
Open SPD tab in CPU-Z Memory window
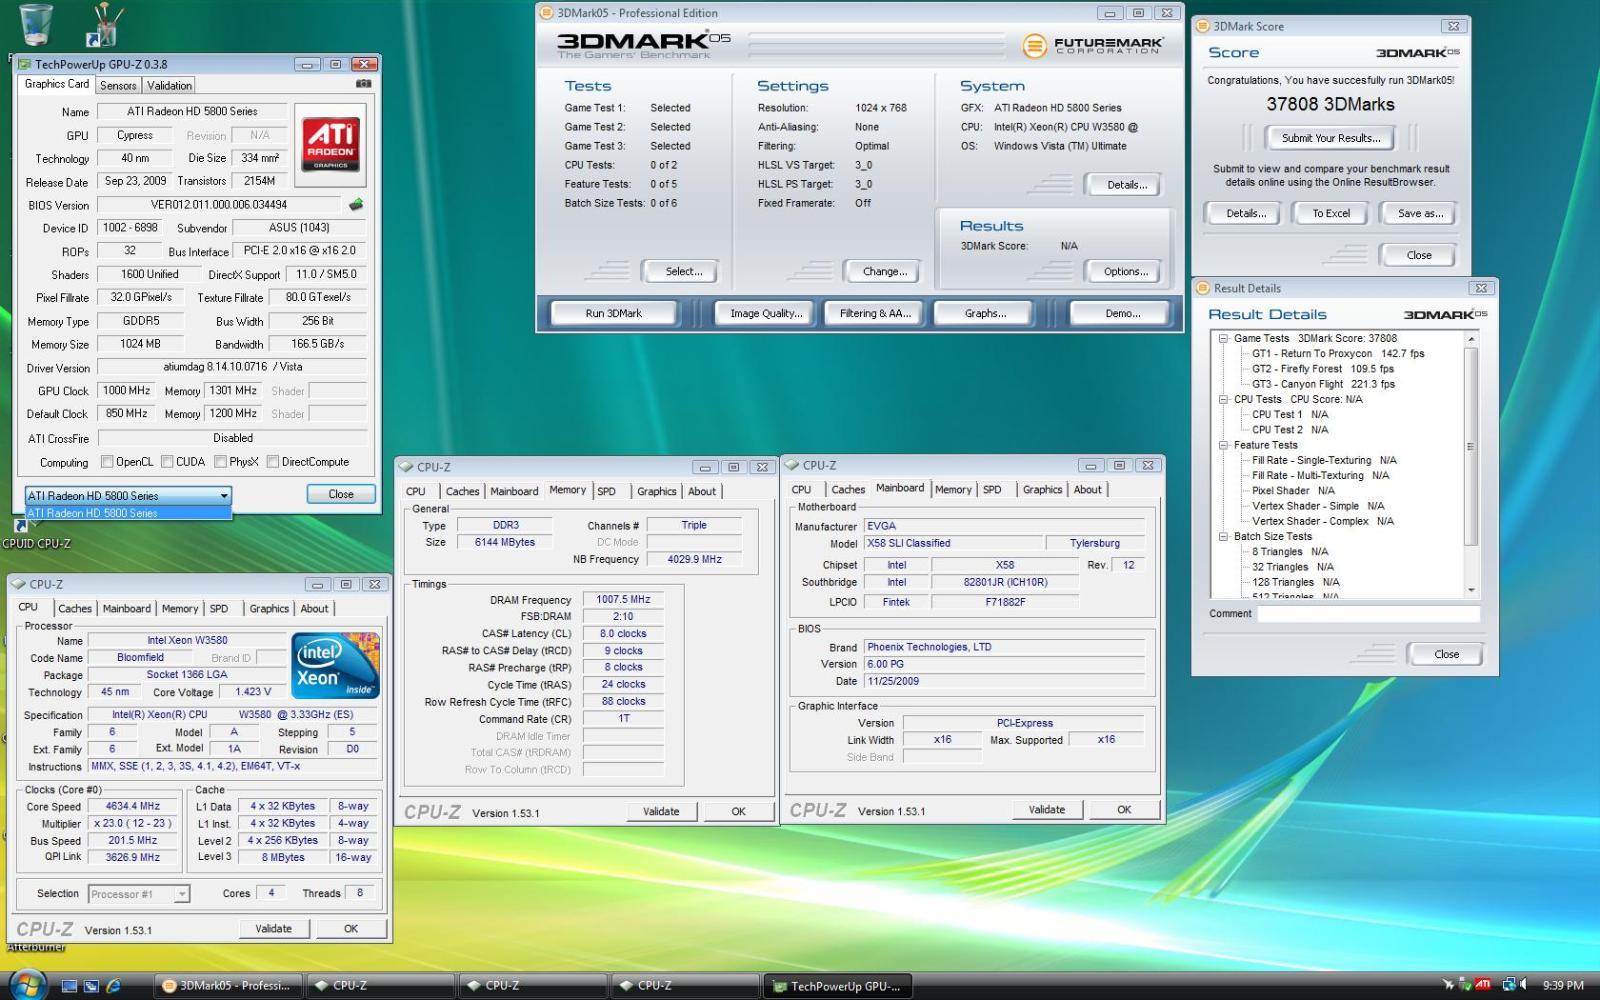click(607, 491)
